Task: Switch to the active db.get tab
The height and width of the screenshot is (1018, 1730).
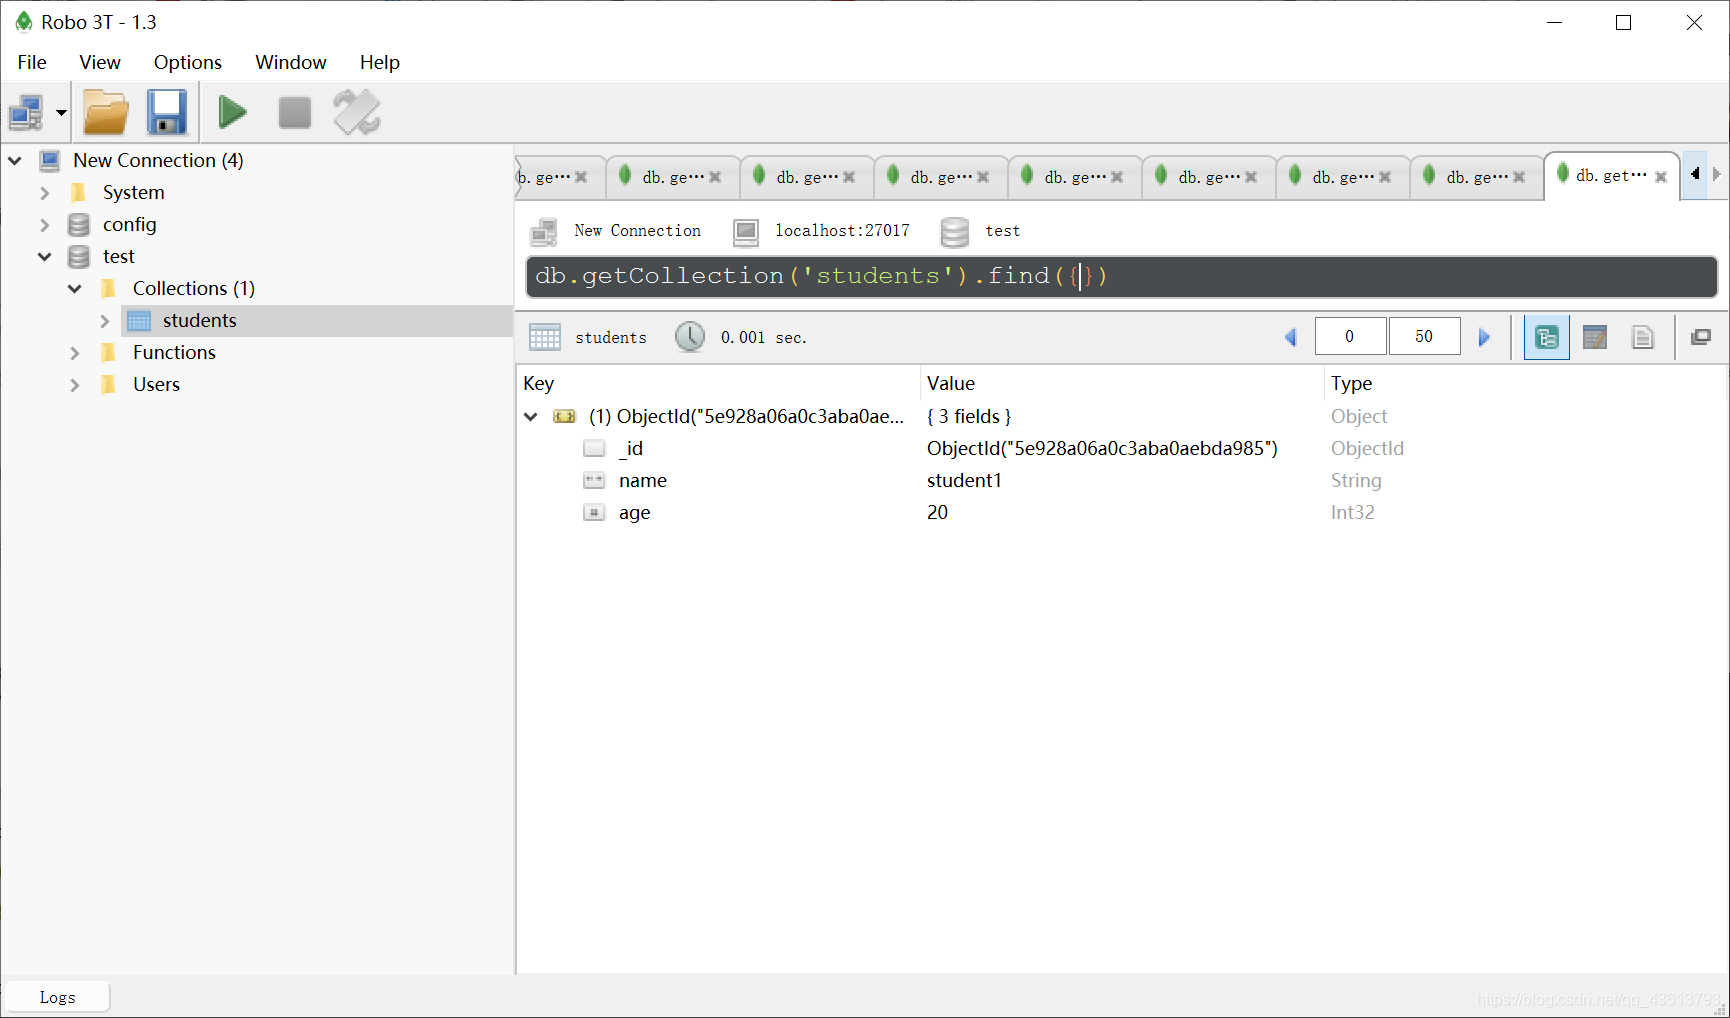Action: [x=1610, y=175]
